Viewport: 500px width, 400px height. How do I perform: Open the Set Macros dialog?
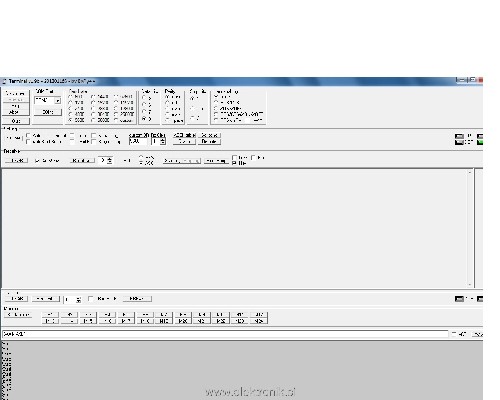(x=18, y=315)
